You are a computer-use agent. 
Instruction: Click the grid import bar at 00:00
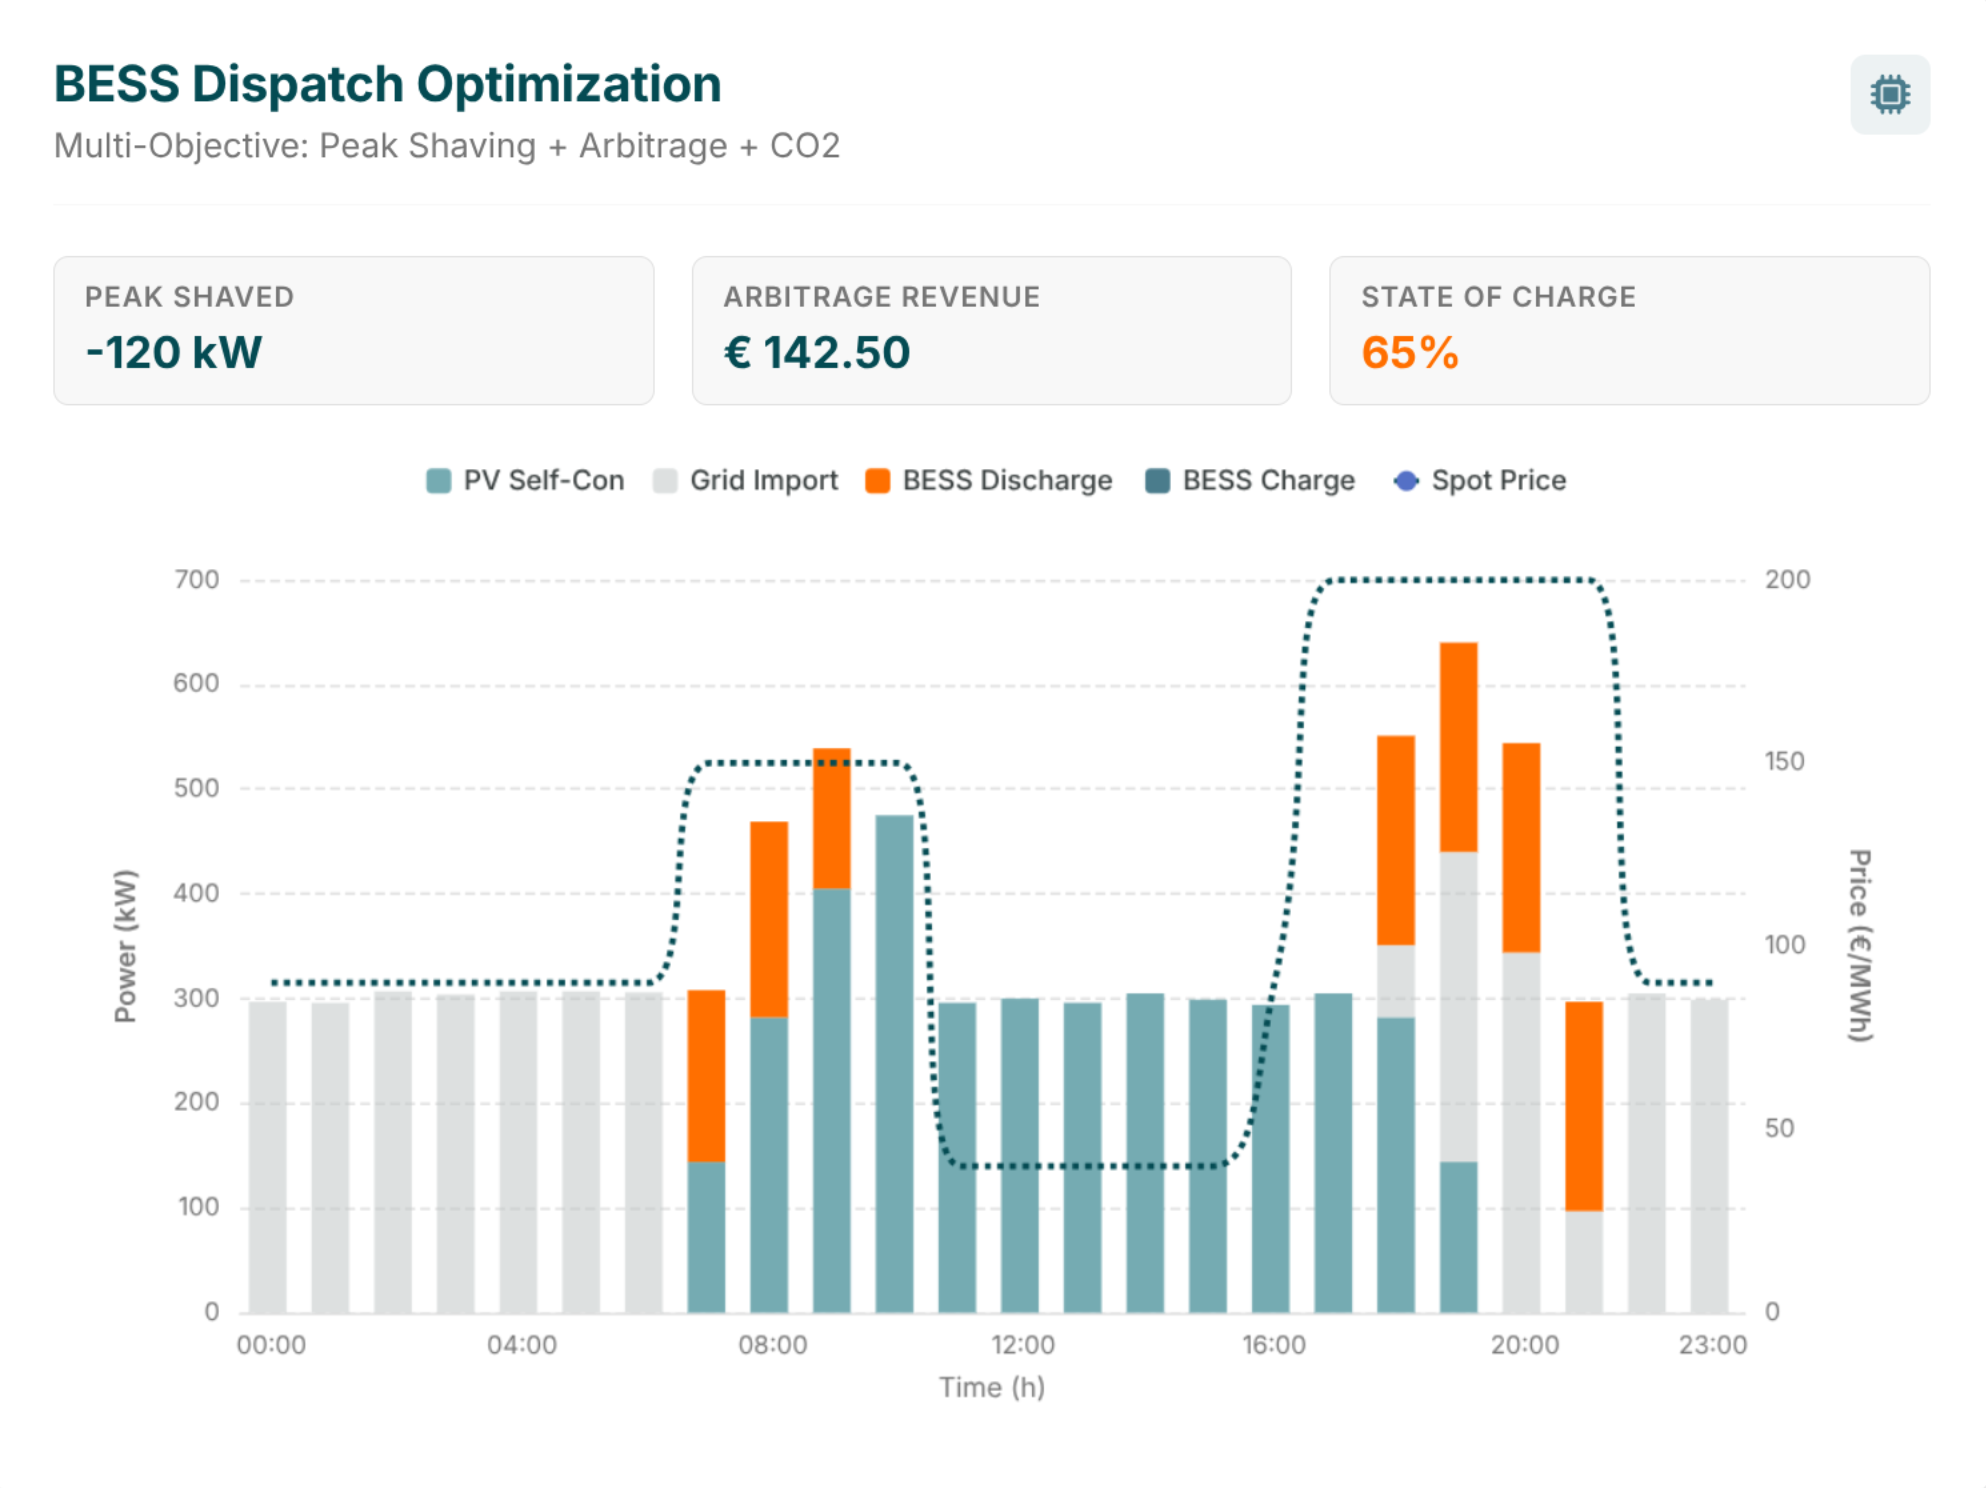(267, 1155)
